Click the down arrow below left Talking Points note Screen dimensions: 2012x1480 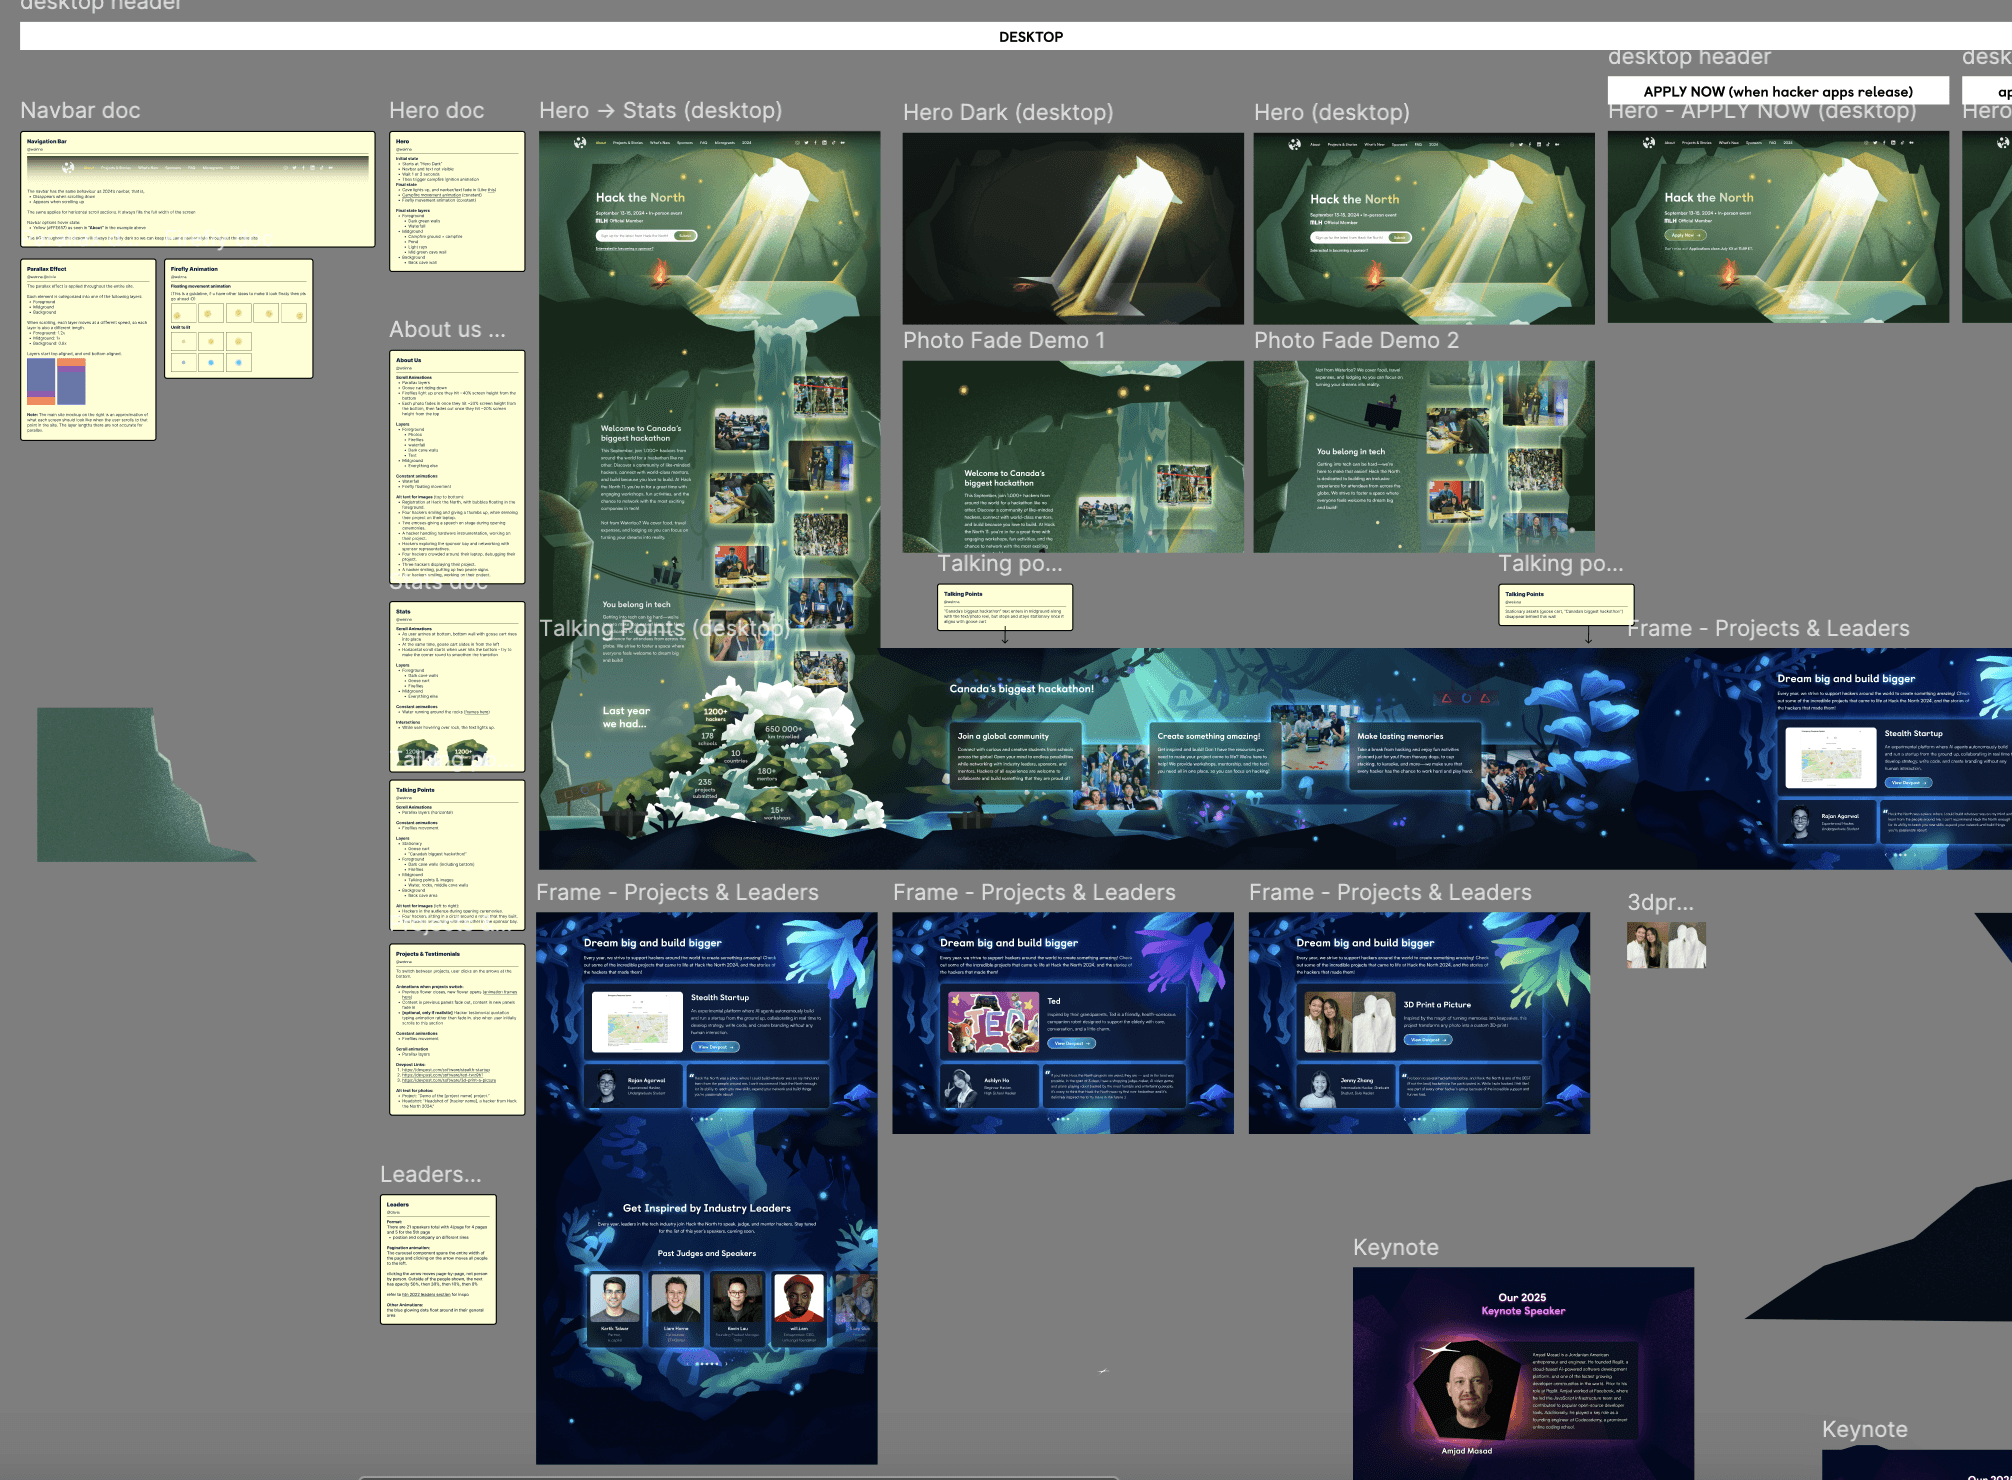point(1004,636)
